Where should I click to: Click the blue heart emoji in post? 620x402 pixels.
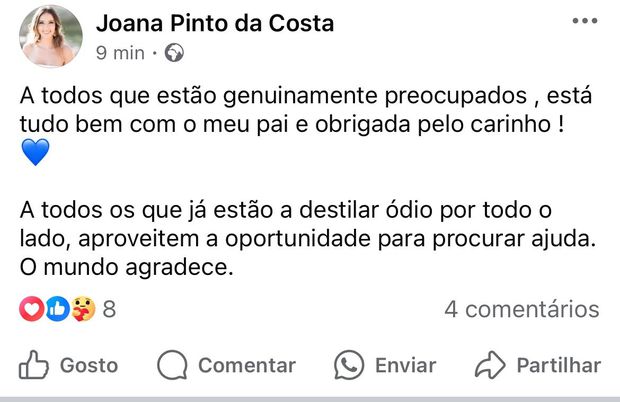[x=35, y=154]
